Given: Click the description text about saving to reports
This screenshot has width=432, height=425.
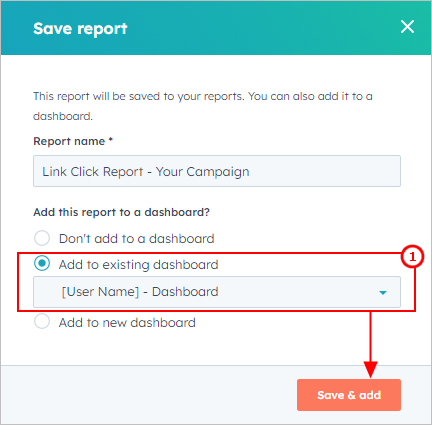Looking at the screenshot, I should click(203, 106).
